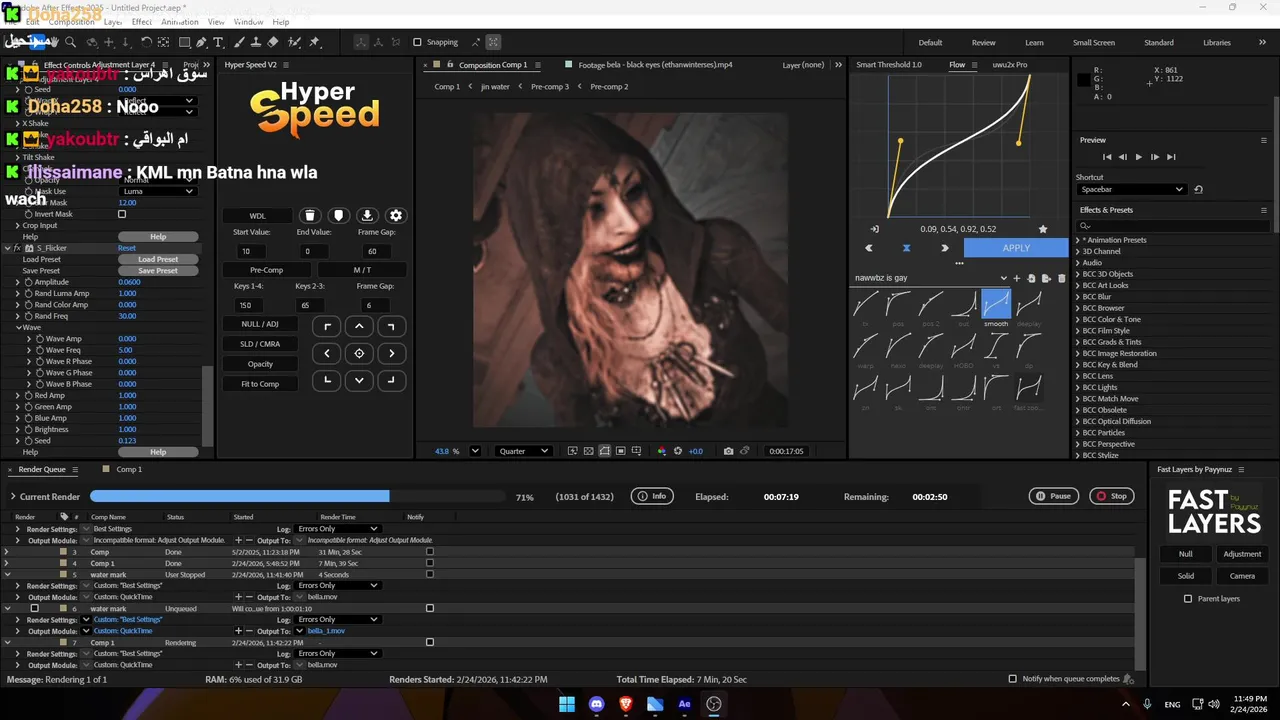Expand the Crop Input group

(x=17, y=225)
